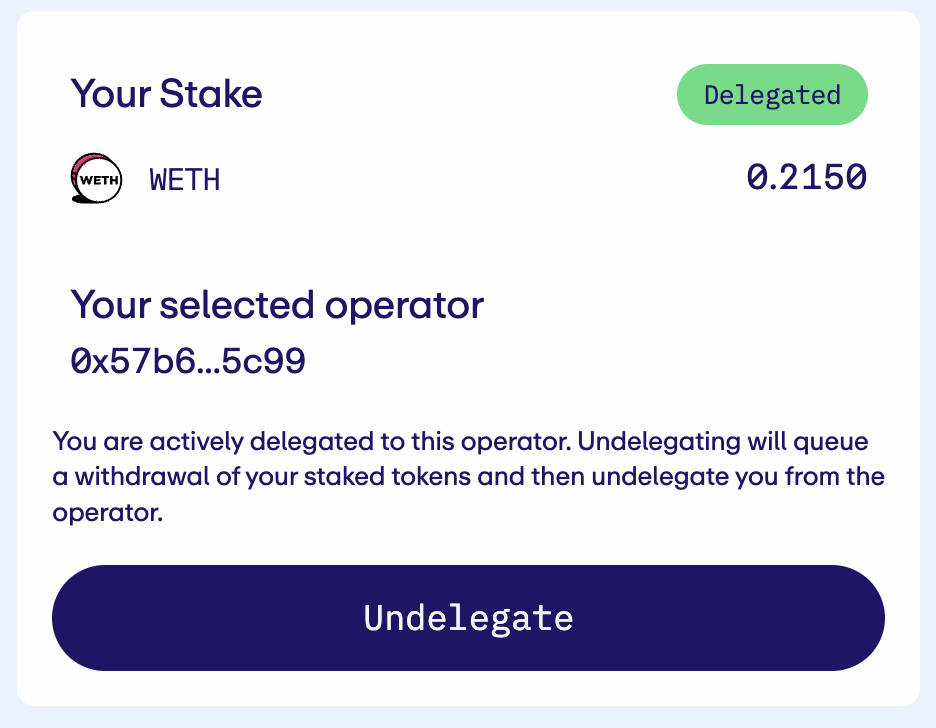Open the Your selected operator section
The height and width of the screenshot is (728, 936).
click(277, 305)
